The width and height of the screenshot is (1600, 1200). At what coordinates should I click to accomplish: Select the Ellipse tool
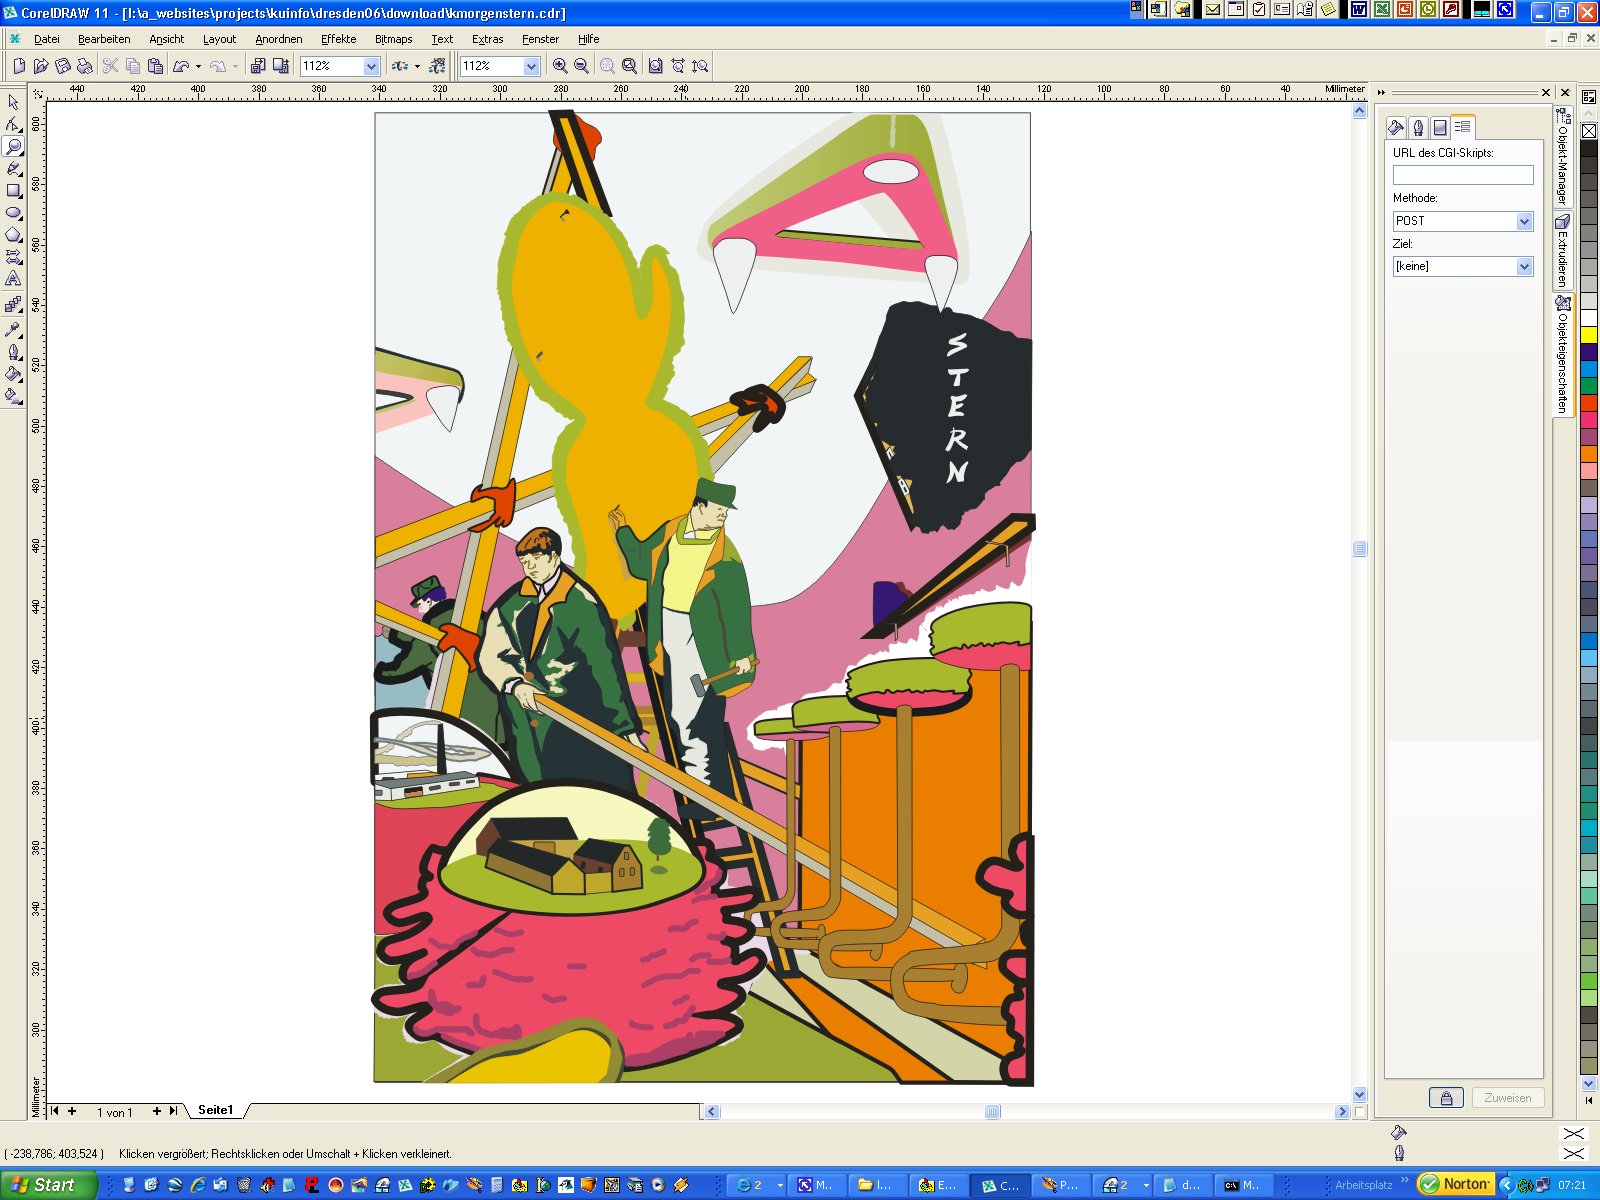coord(13,212)
